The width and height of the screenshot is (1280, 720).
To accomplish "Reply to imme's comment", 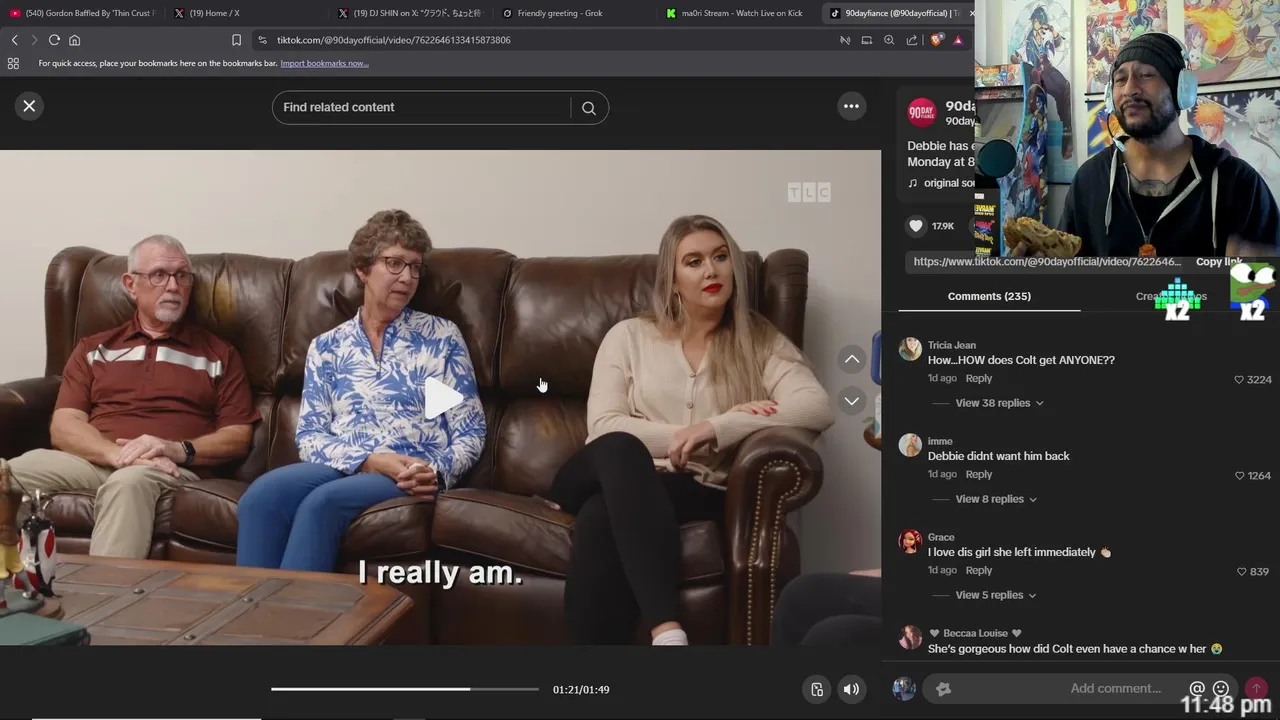I will click(x=978, y=474).
